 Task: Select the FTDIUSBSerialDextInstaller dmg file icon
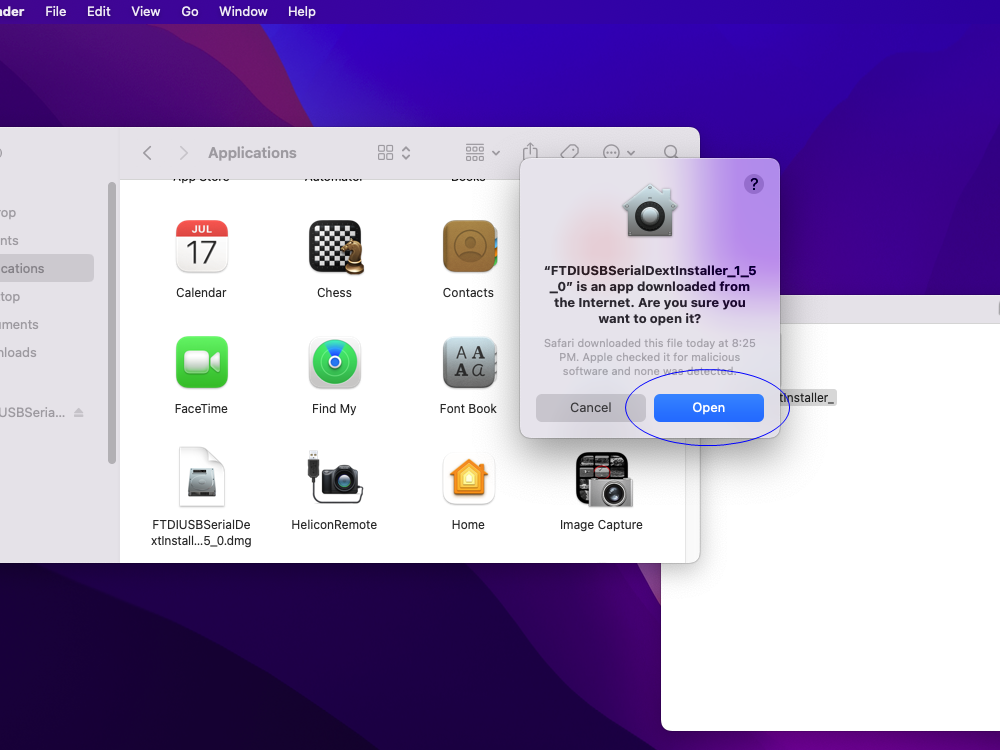point(202,478)
